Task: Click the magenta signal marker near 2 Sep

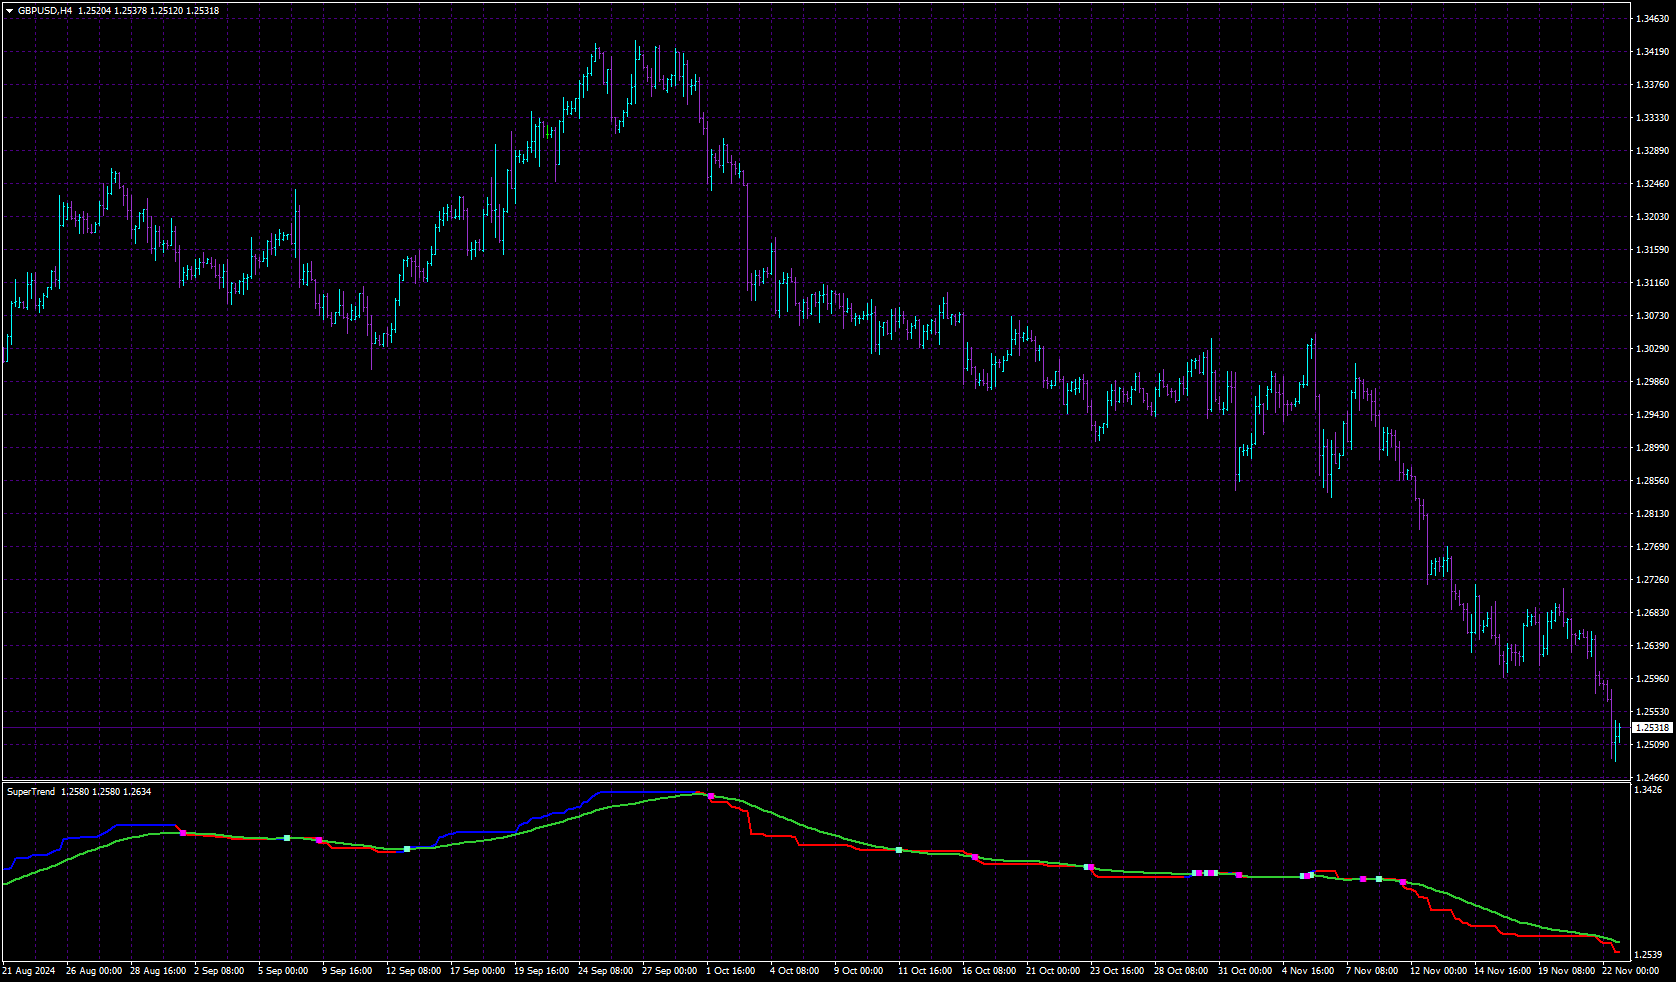Action: click(x=183, y=833)
